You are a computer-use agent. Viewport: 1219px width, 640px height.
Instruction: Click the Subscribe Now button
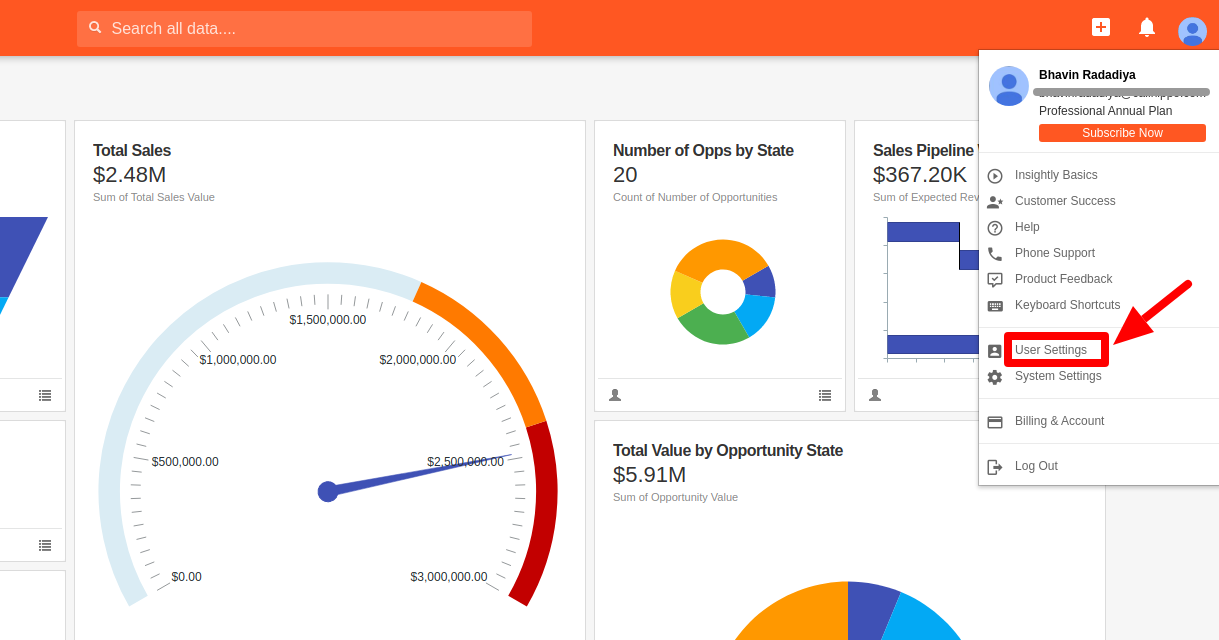(1122, 133)
